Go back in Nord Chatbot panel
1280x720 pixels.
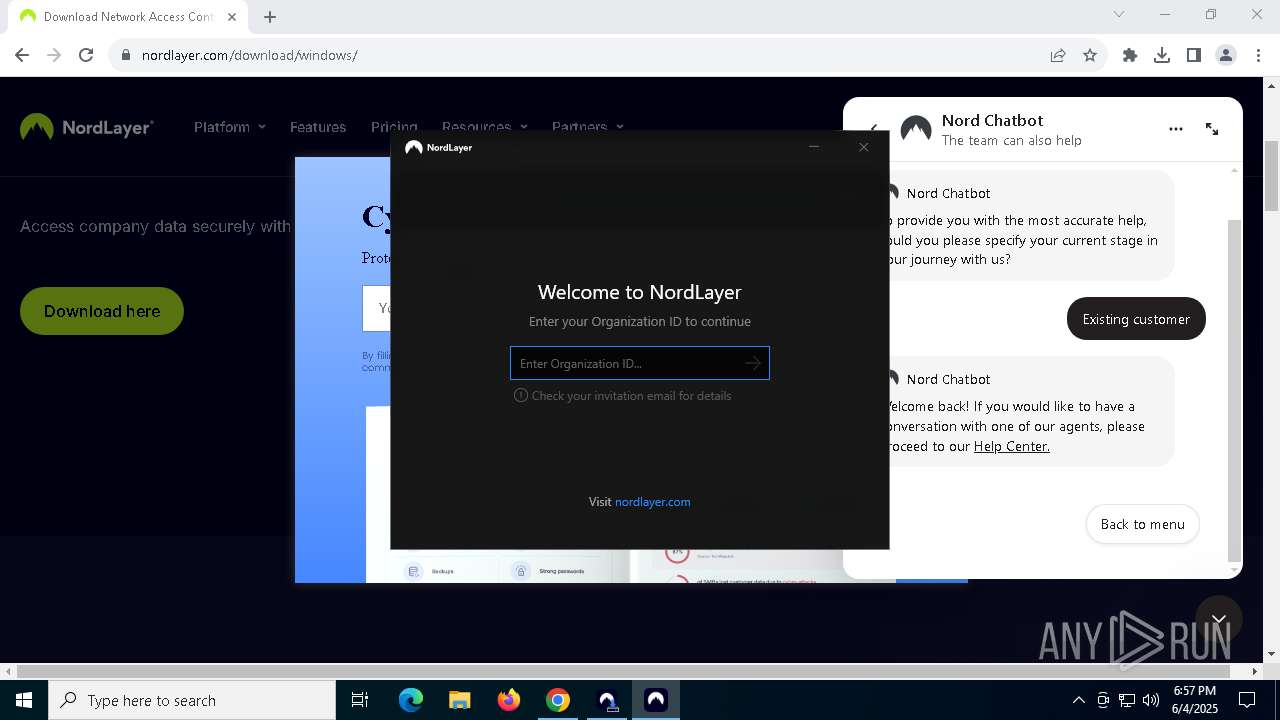point(872,129)
